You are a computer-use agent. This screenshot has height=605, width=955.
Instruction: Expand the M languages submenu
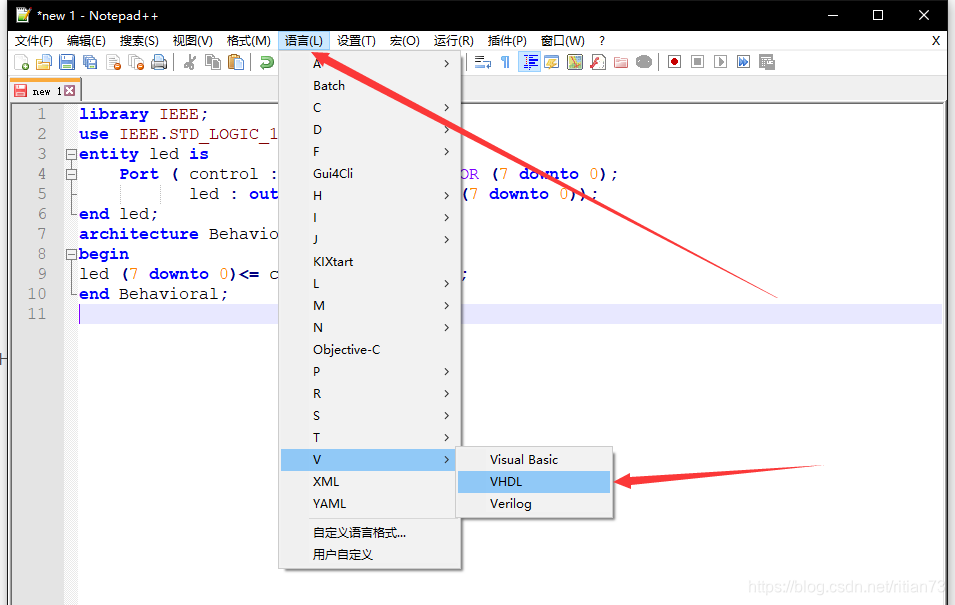pyautogui.click(x=370, y=306)
